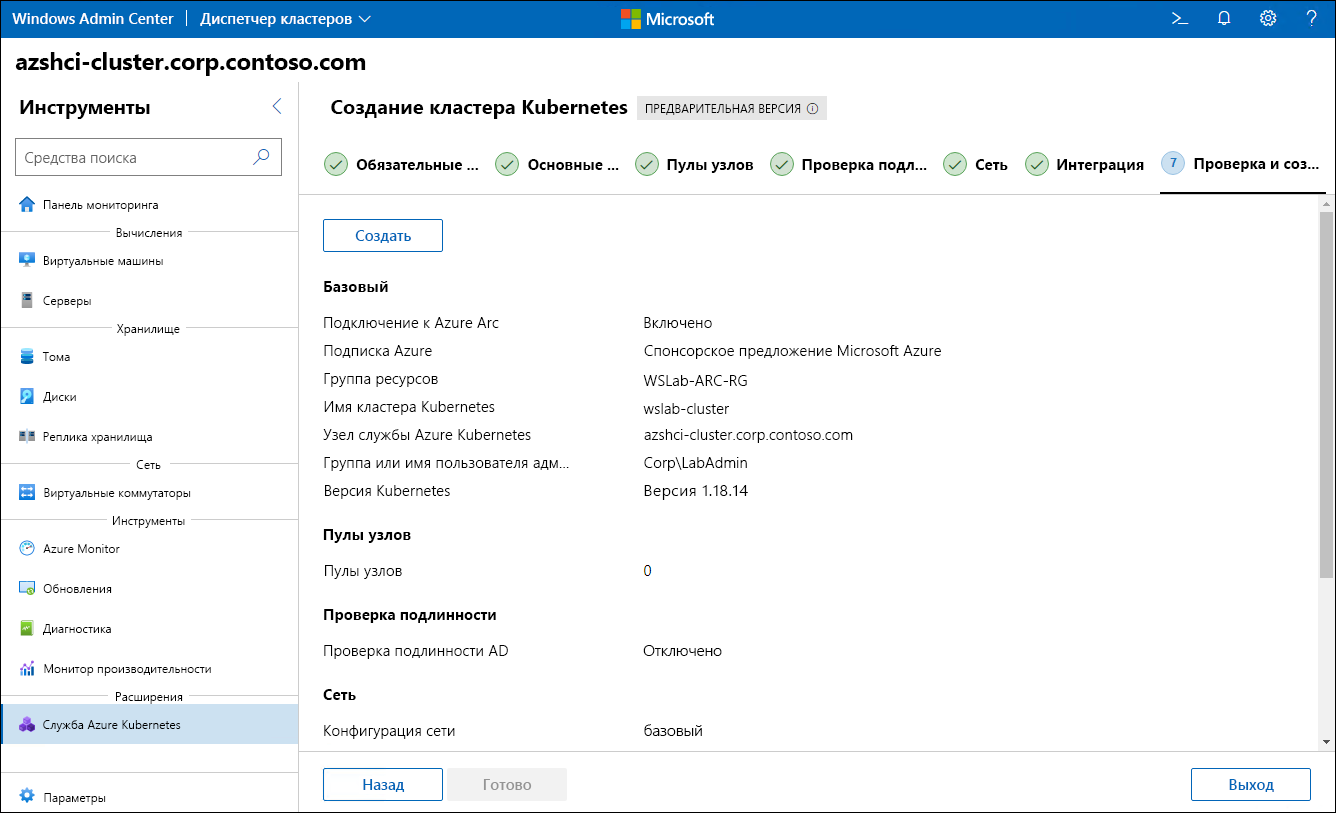Click the Обновления icon
The height and width of the screenshot is (813, 1336).
27,589
